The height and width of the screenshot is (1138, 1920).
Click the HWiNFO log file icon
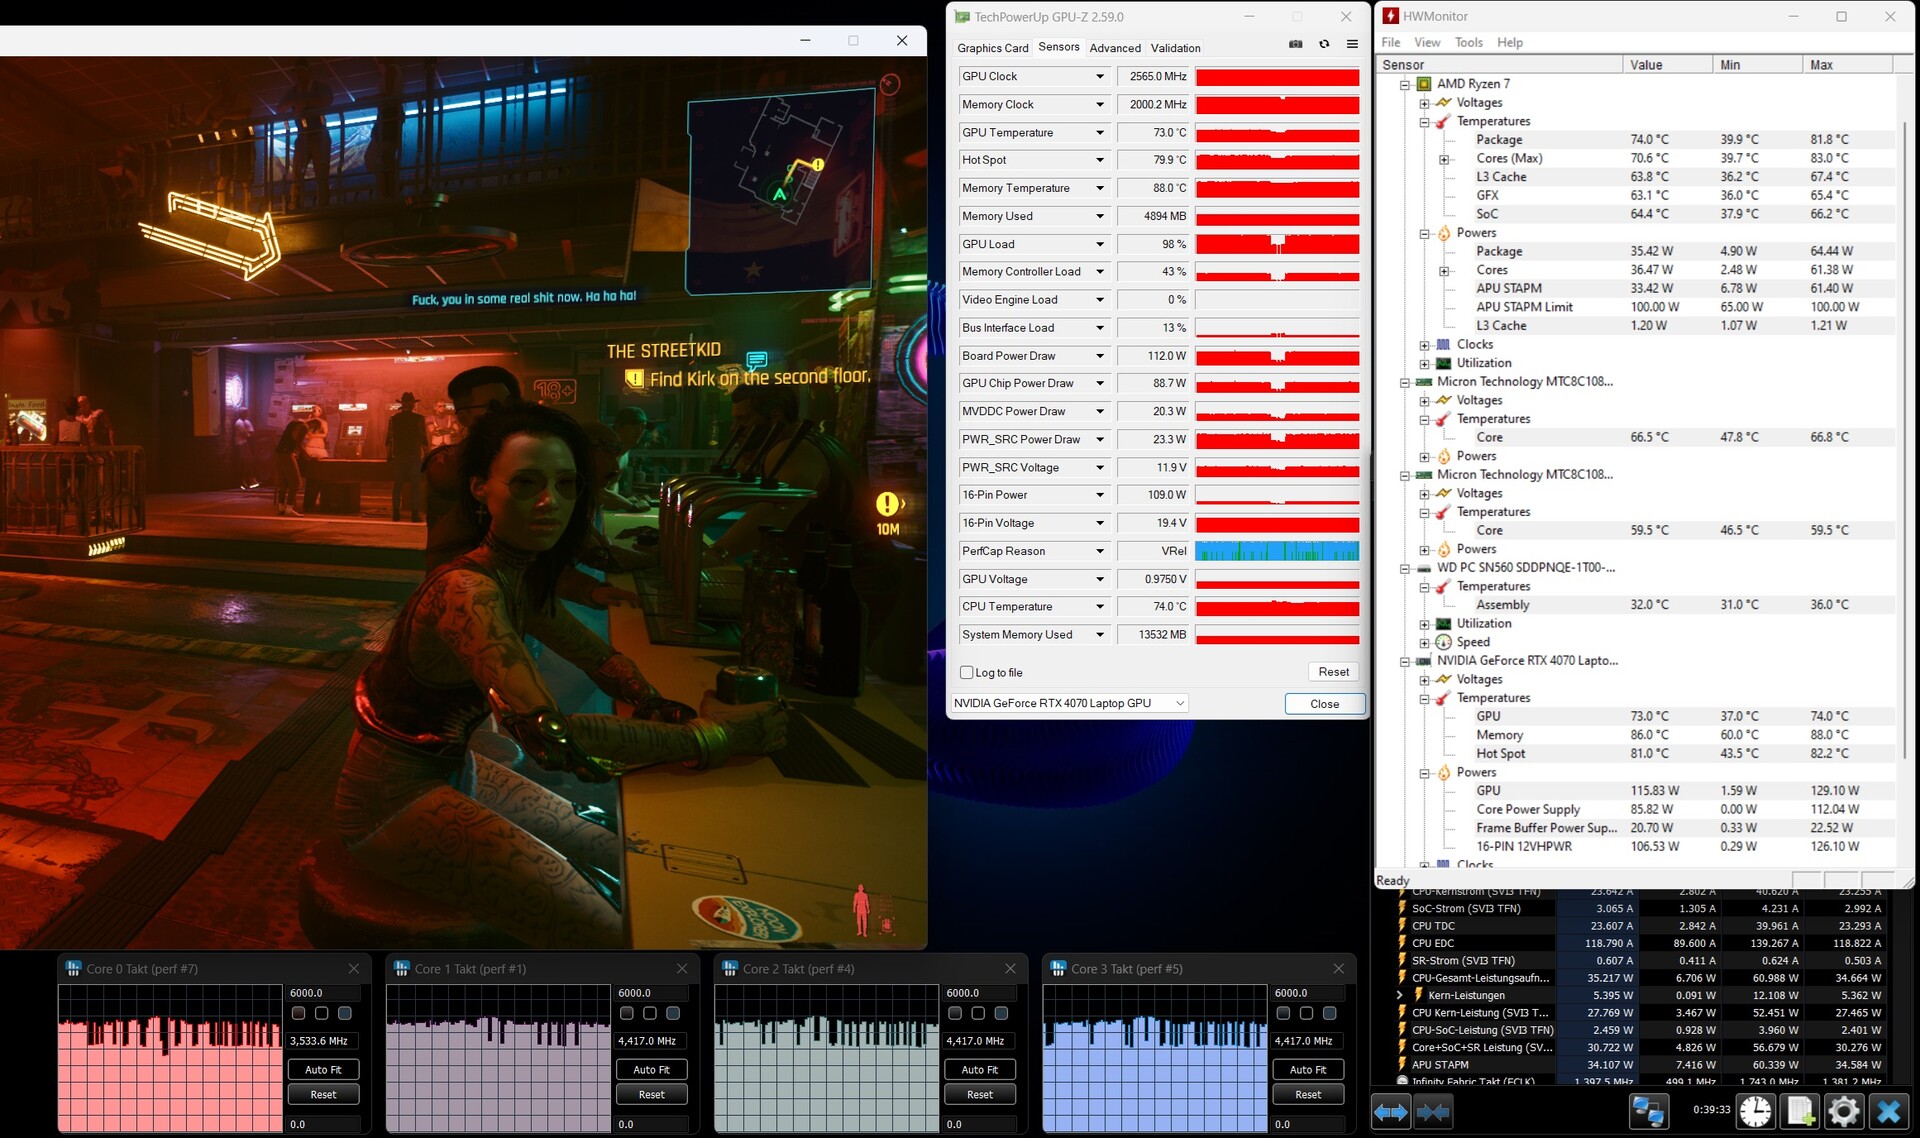[1800, 1111]
